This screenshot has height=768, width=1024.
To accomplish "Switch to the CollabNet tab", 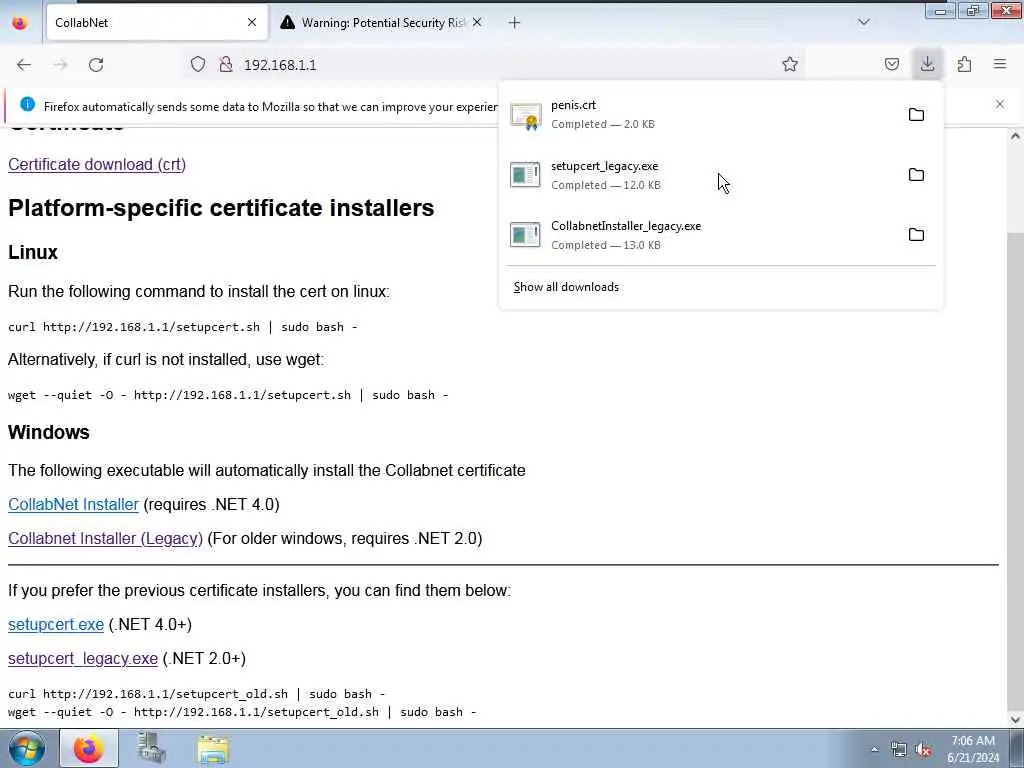I will pos(157,22).
